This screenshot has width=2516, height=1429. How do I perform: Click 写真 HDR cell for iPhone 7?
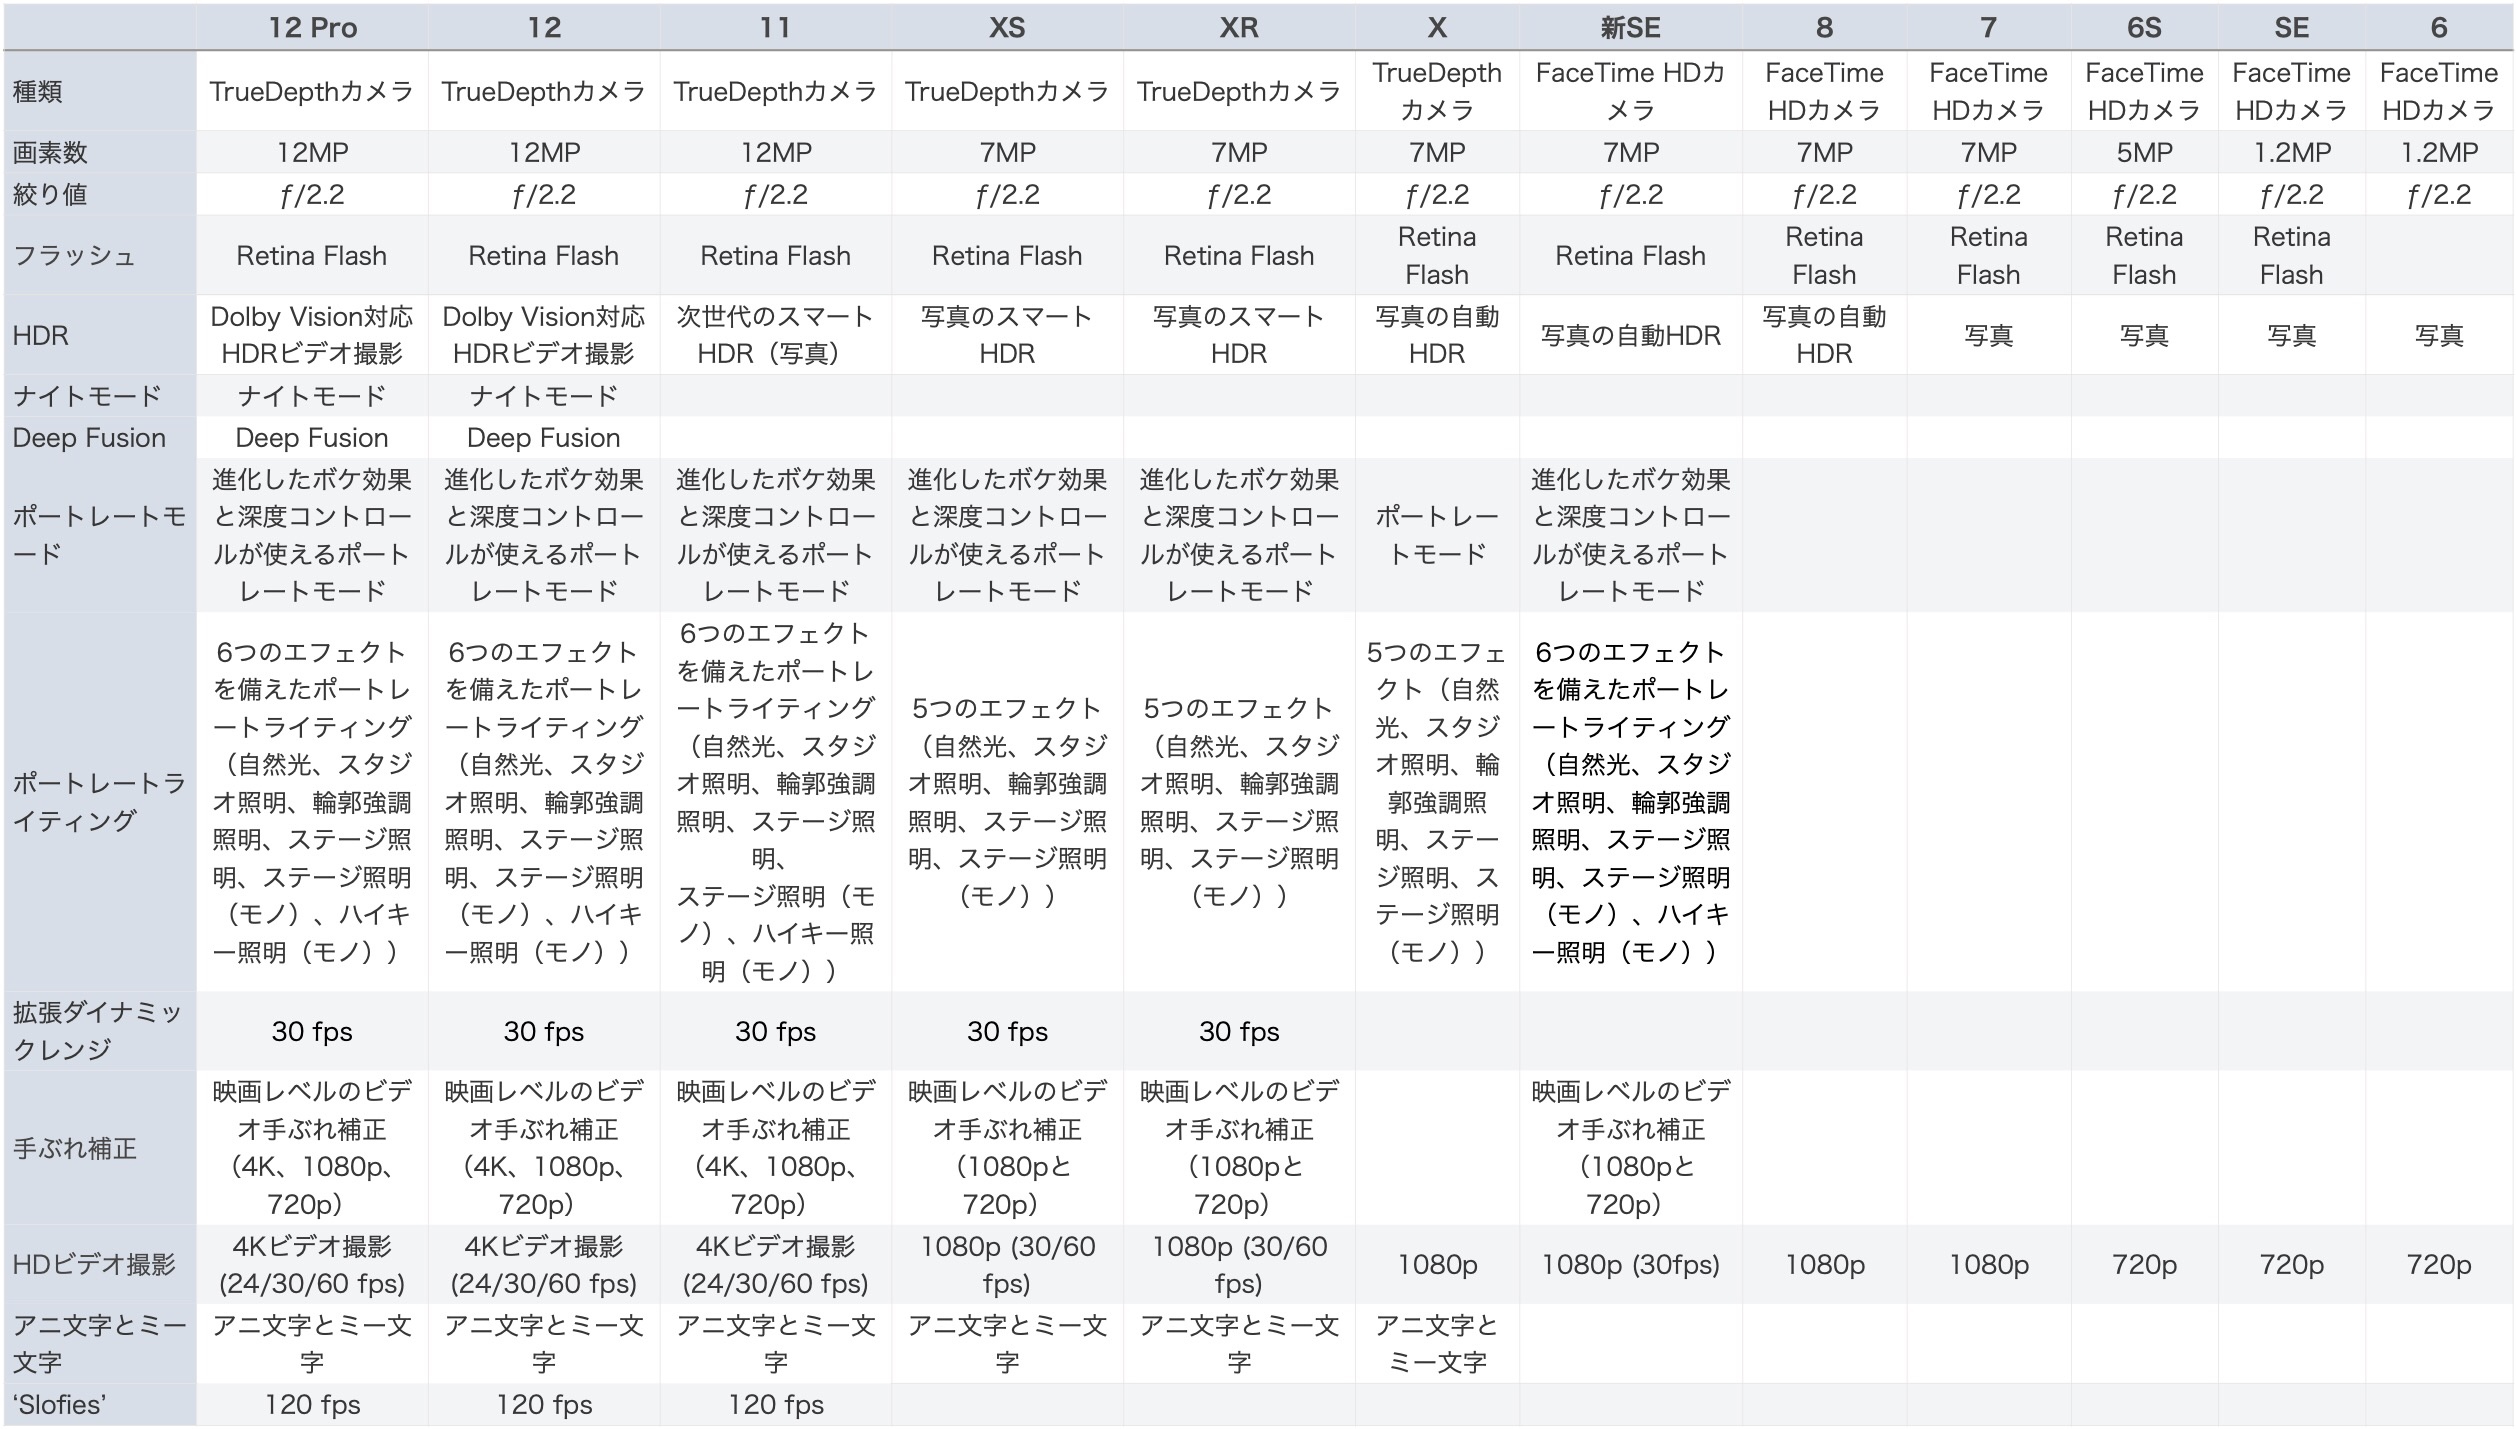[x=1988, y=335]
